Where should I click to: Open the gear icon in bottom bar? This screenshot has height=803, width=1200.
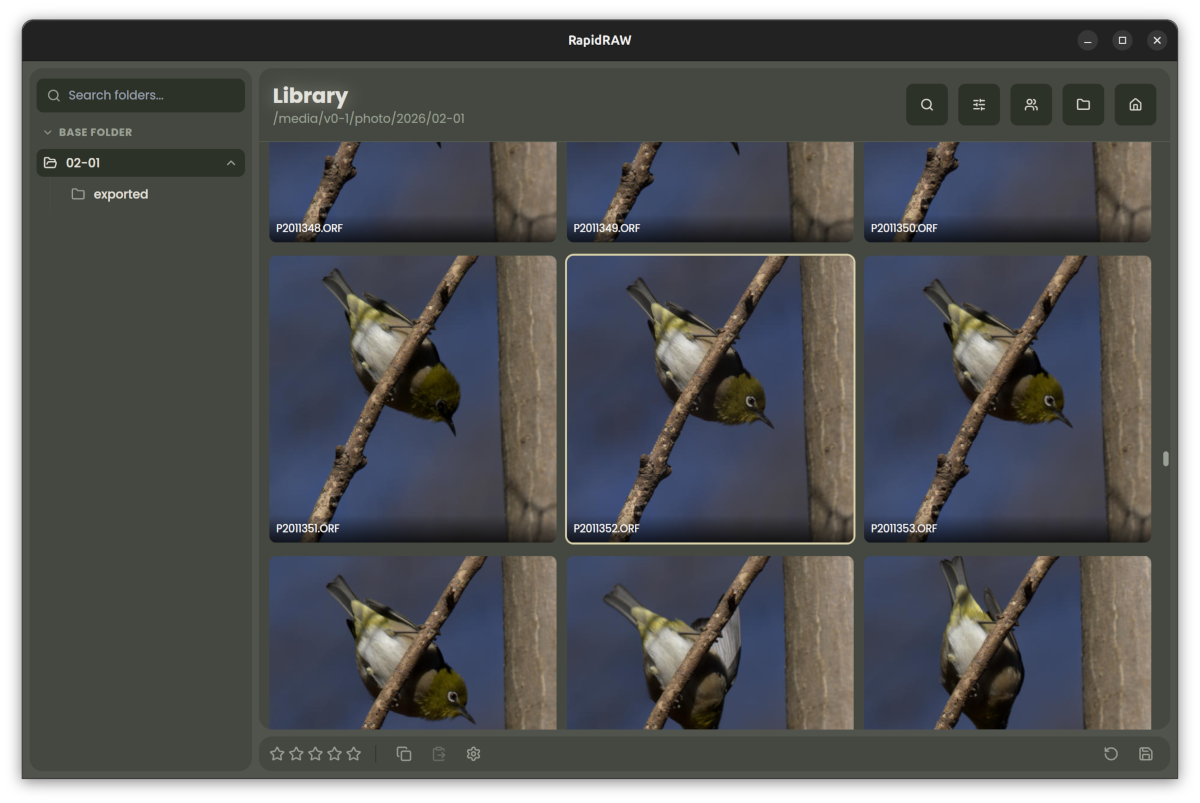(x=474, y=754)
